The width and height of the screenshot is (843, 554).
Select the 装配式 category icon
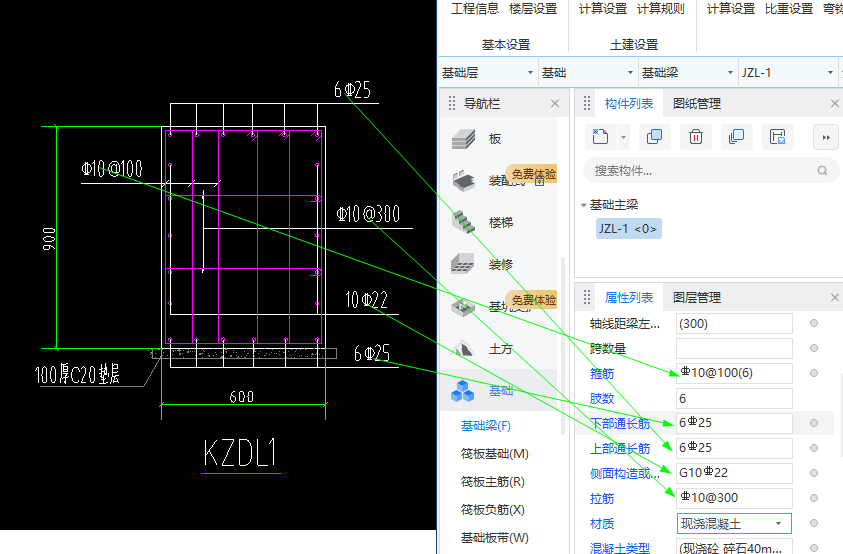coord(463,181)
